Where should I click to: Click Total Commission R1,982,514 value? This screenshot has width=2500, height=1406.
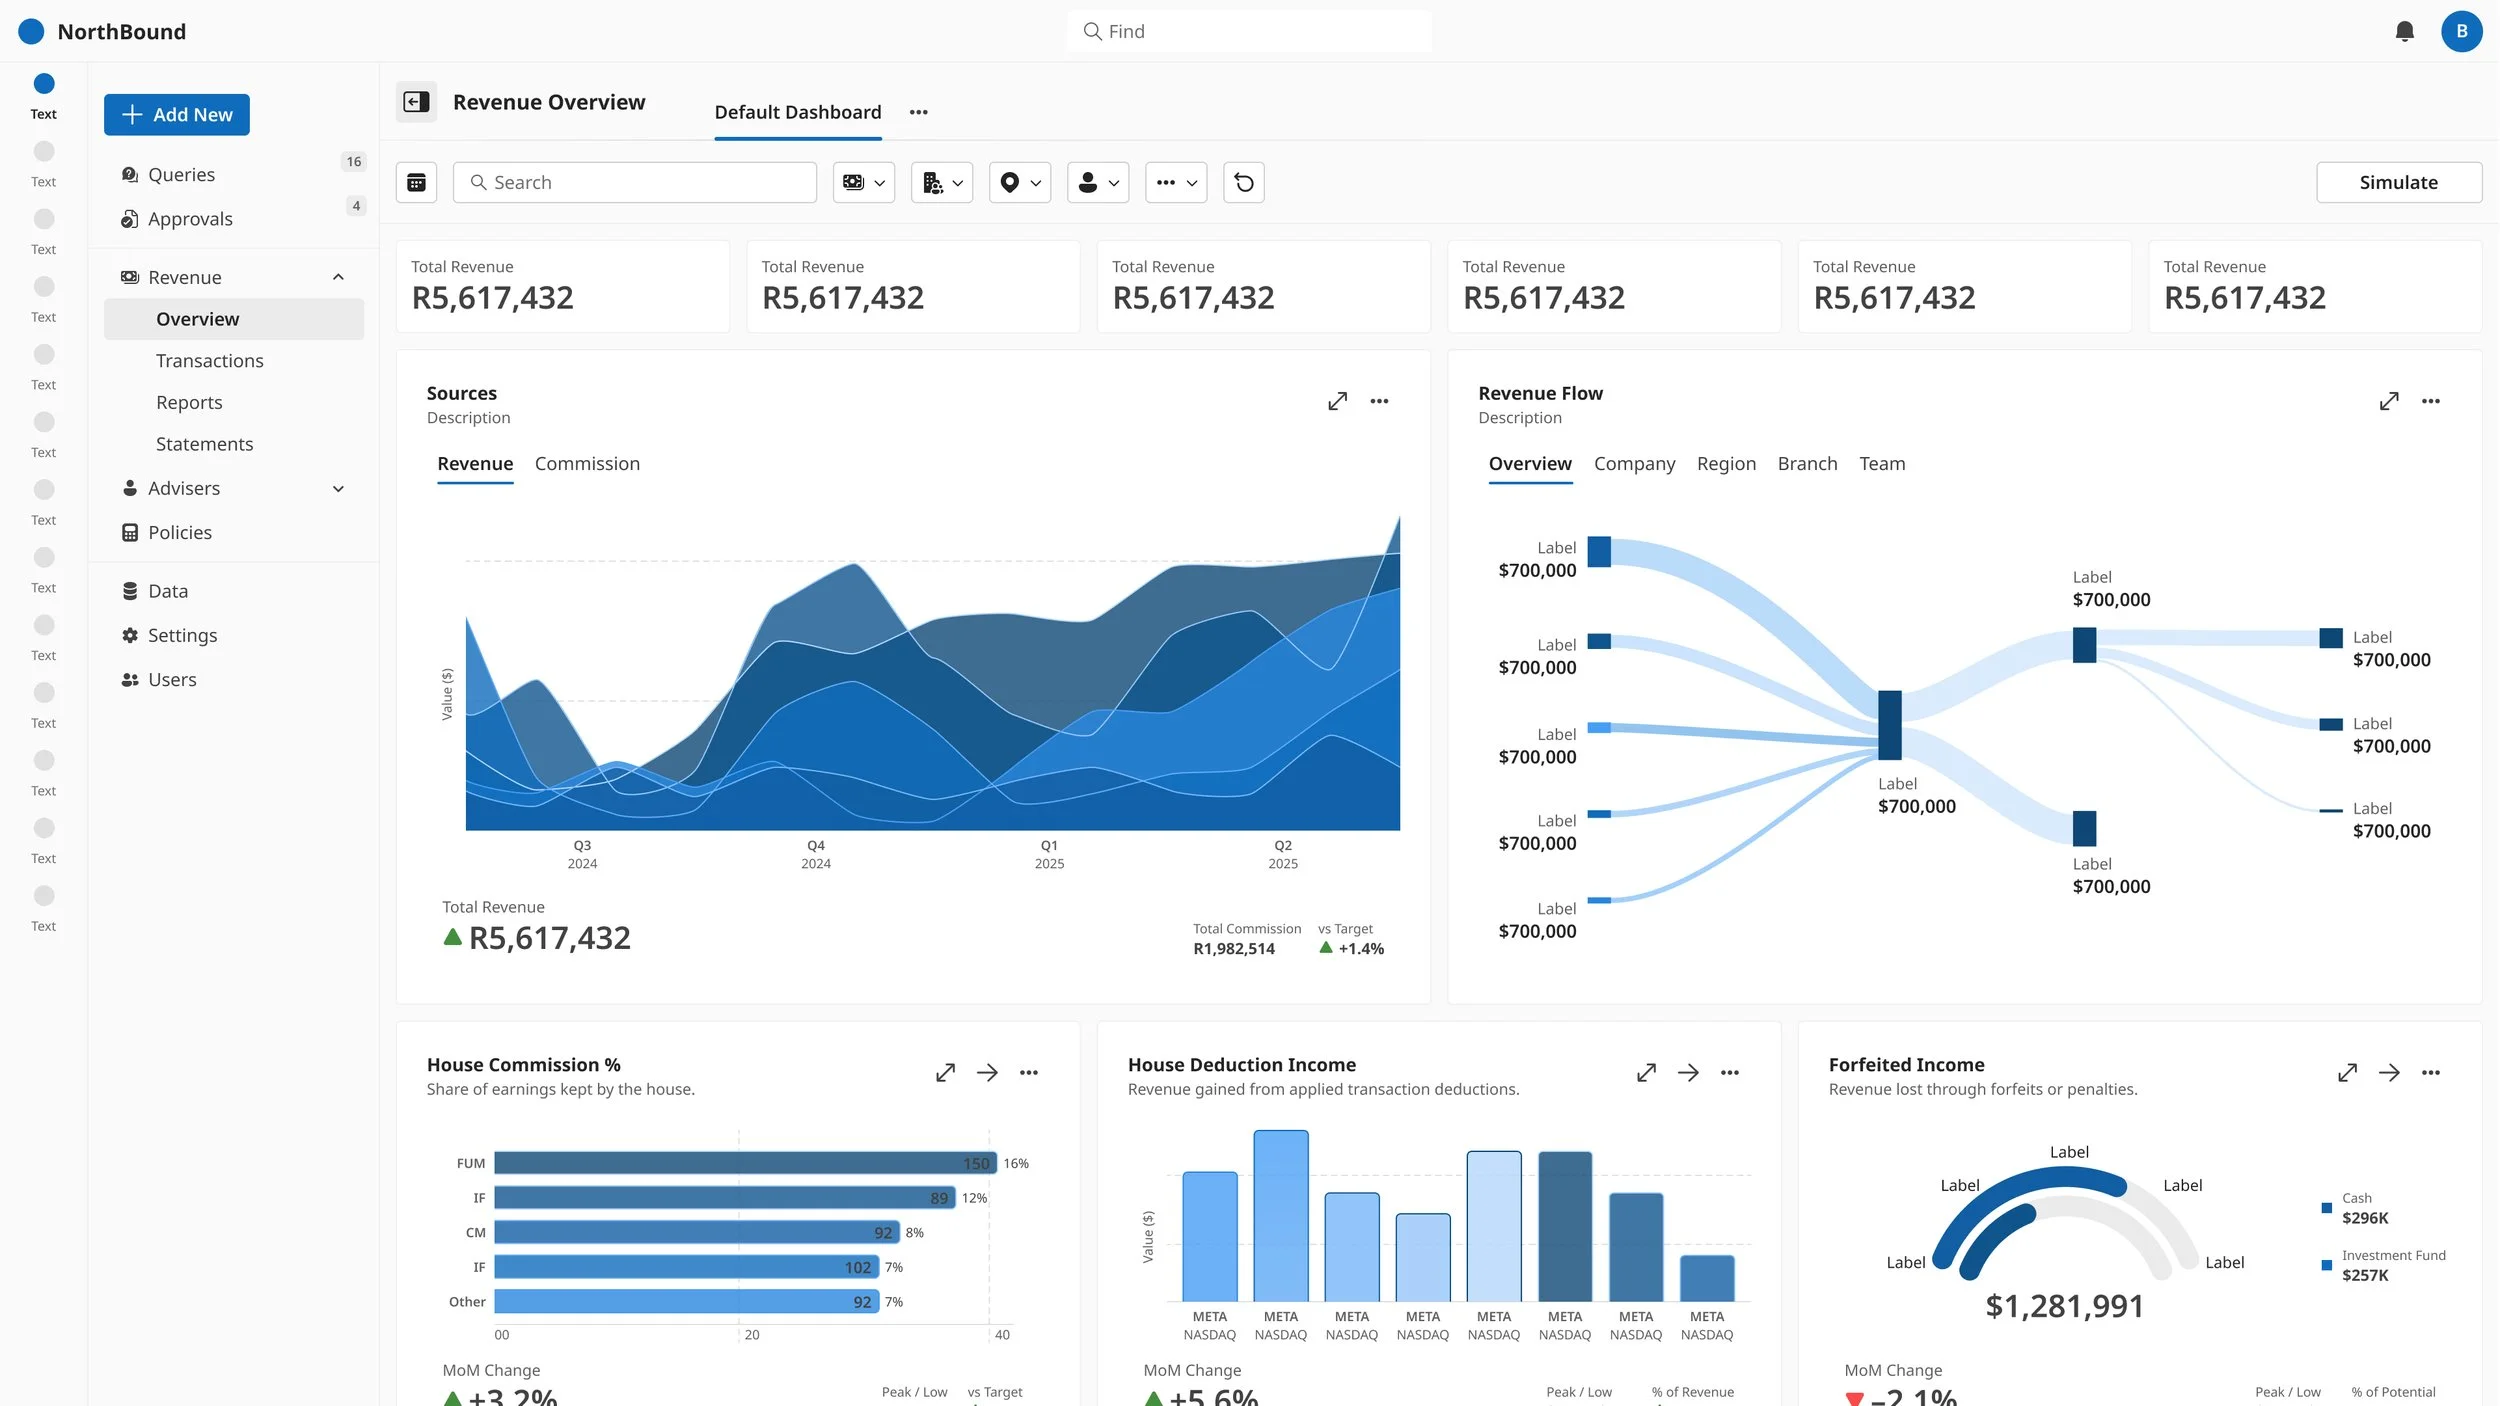point(1234,949)
